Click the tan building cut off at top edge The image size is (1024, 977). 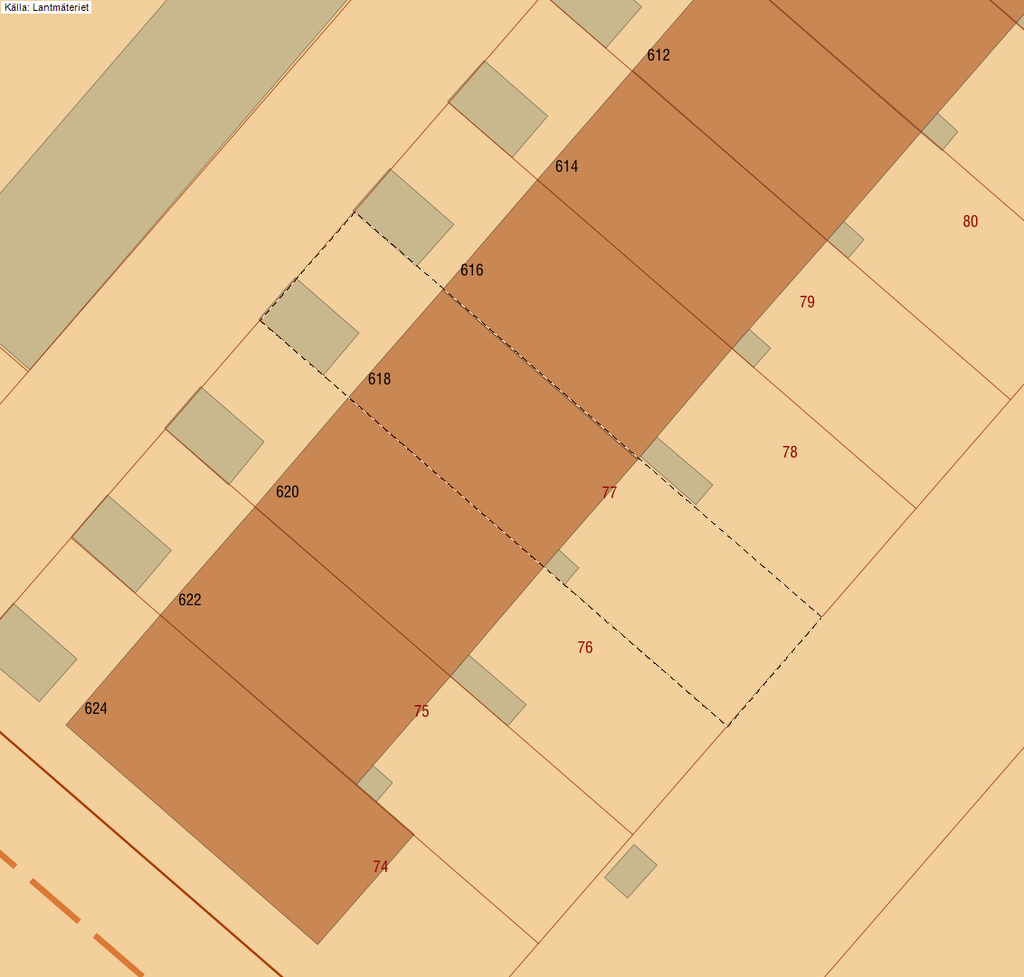tap(598, 16)
